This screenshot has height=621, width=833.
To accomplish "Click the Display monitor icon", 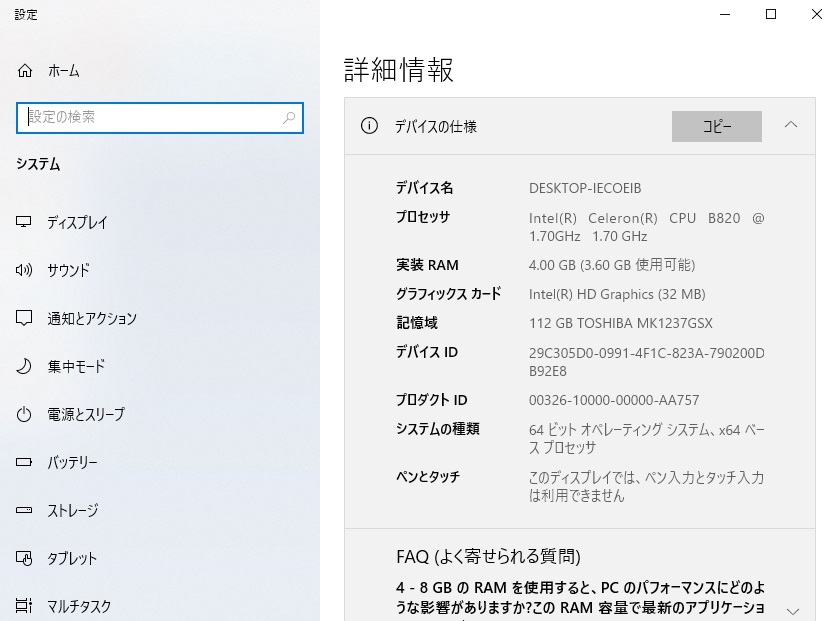I will [24, 222].
